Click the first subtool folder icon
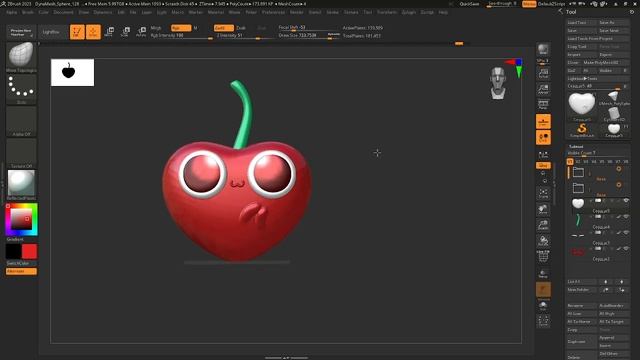Image resolution: width=640 pixels, height=360 pixels. [x=578, y=172]
